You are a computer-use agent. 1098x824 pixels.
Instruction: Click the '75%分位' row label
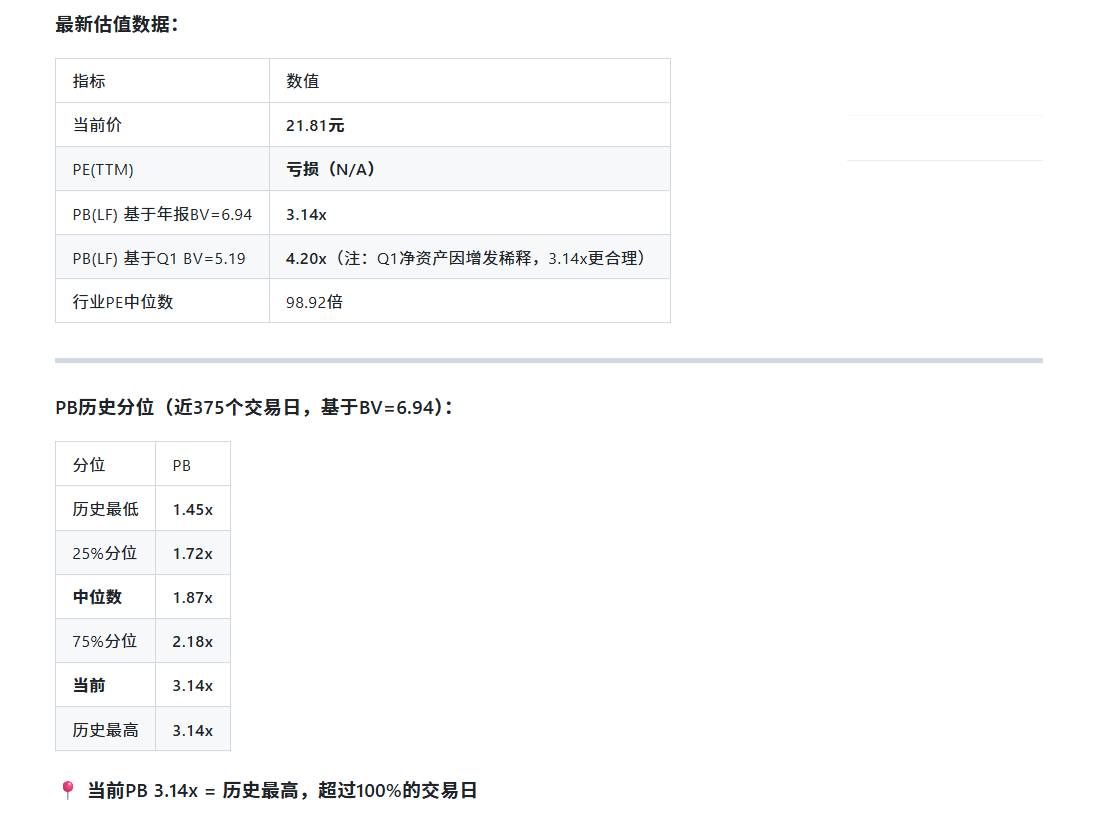click(x=105, y=641)
